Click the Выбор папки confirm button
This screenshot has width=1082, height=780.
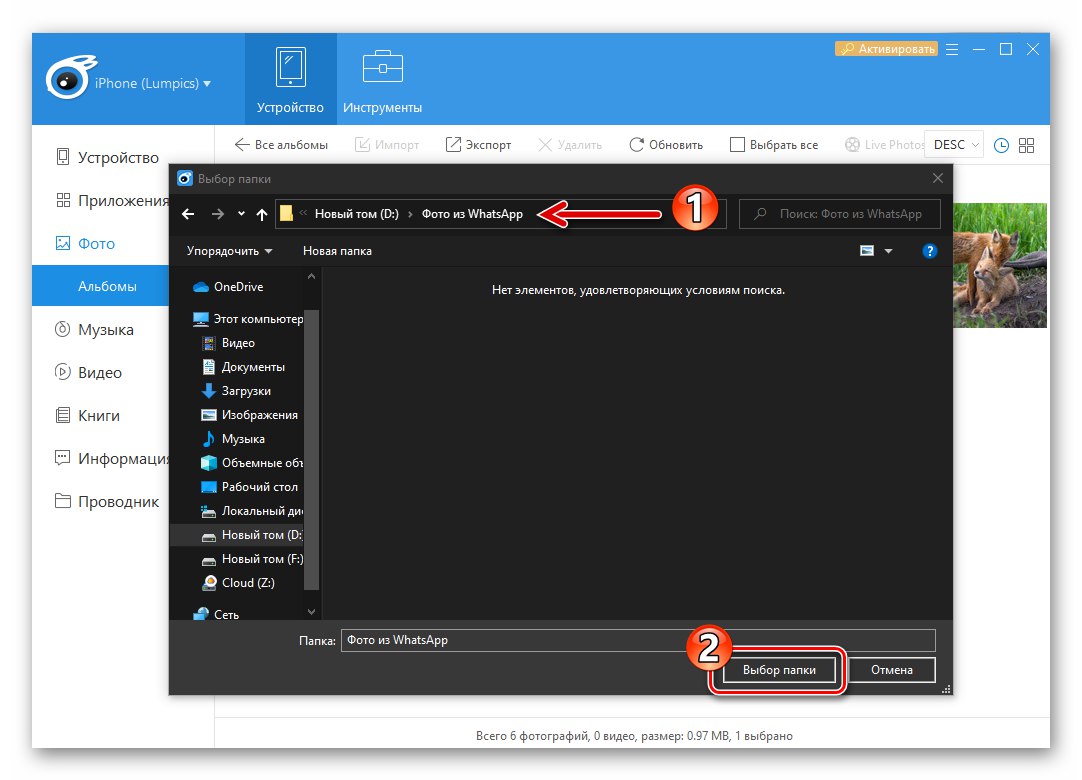pyautogui.click(x=779, y=670)
